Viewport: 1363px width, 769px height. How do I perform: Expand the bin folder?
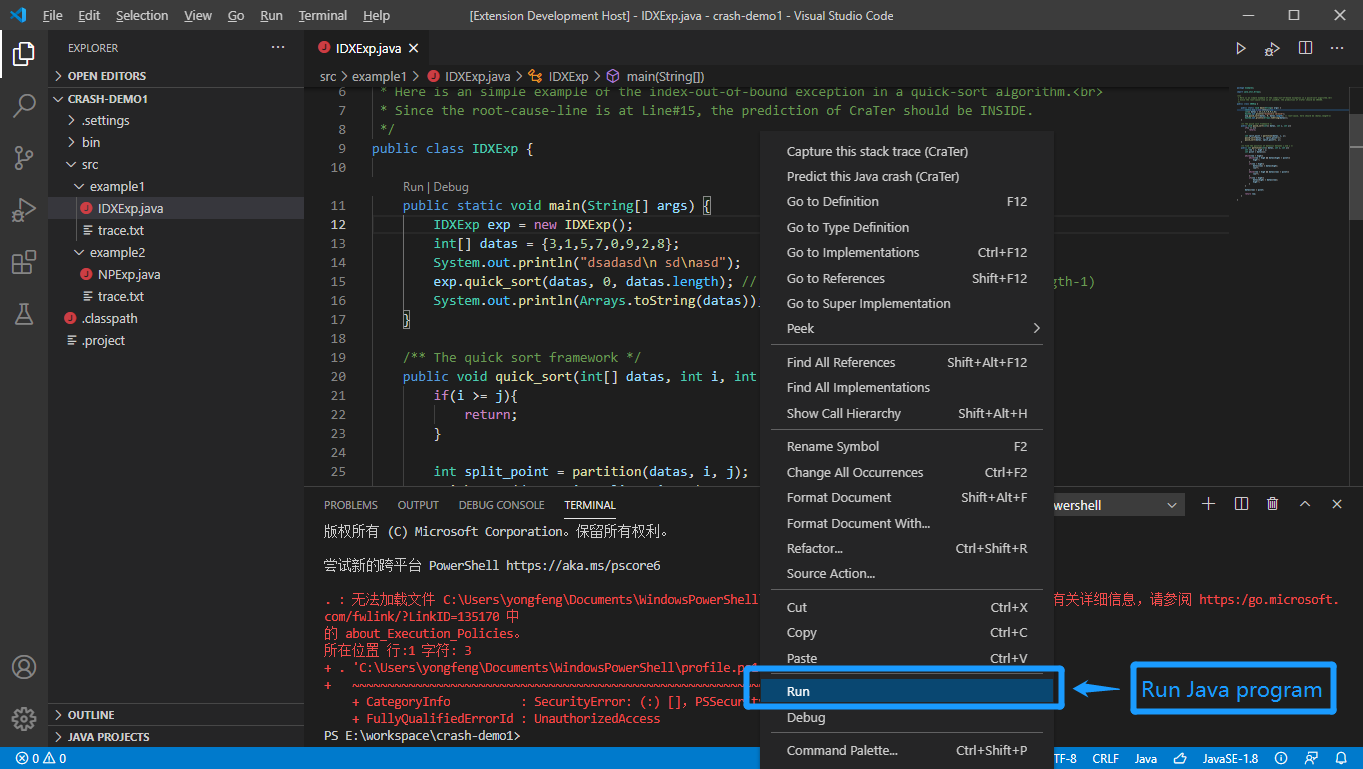[x=176, y=142]
